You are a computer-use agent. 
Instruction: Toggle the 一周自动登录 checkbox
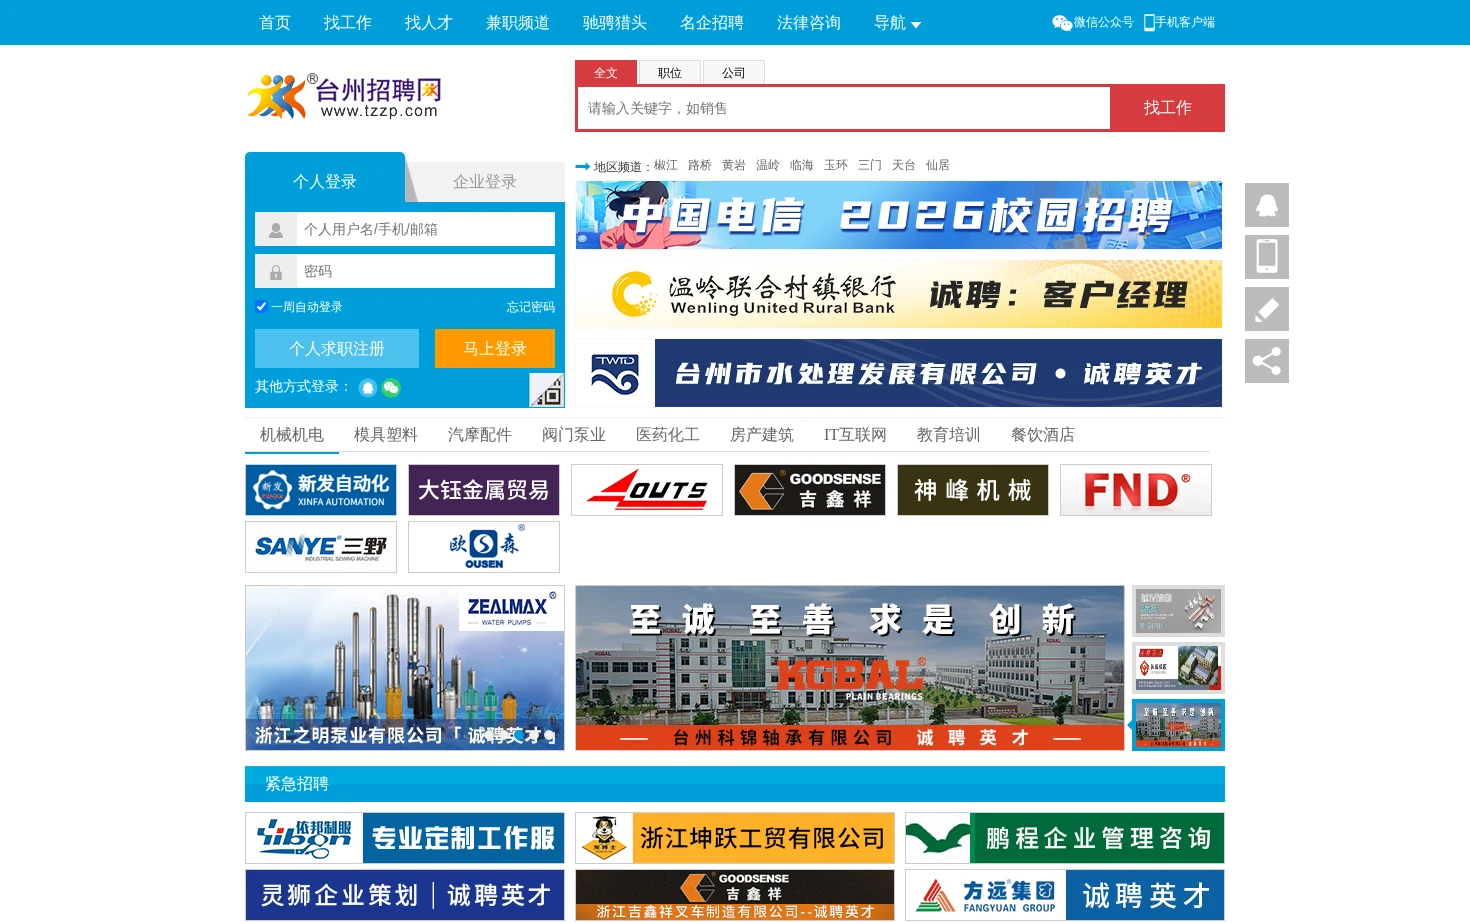pos(261,307)
